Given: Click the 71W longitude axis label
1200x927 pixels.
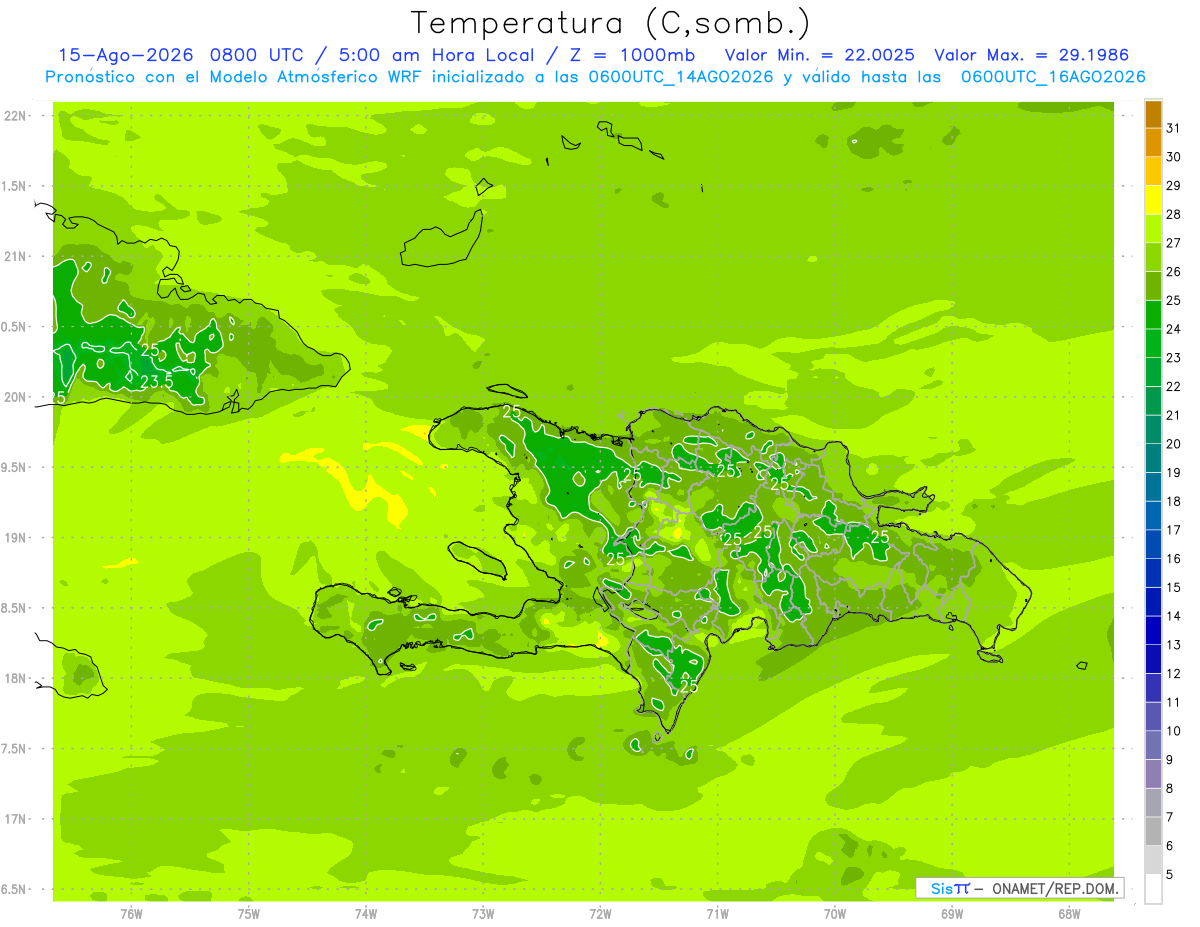Looking at the screenshot, I should click(717, 913).
